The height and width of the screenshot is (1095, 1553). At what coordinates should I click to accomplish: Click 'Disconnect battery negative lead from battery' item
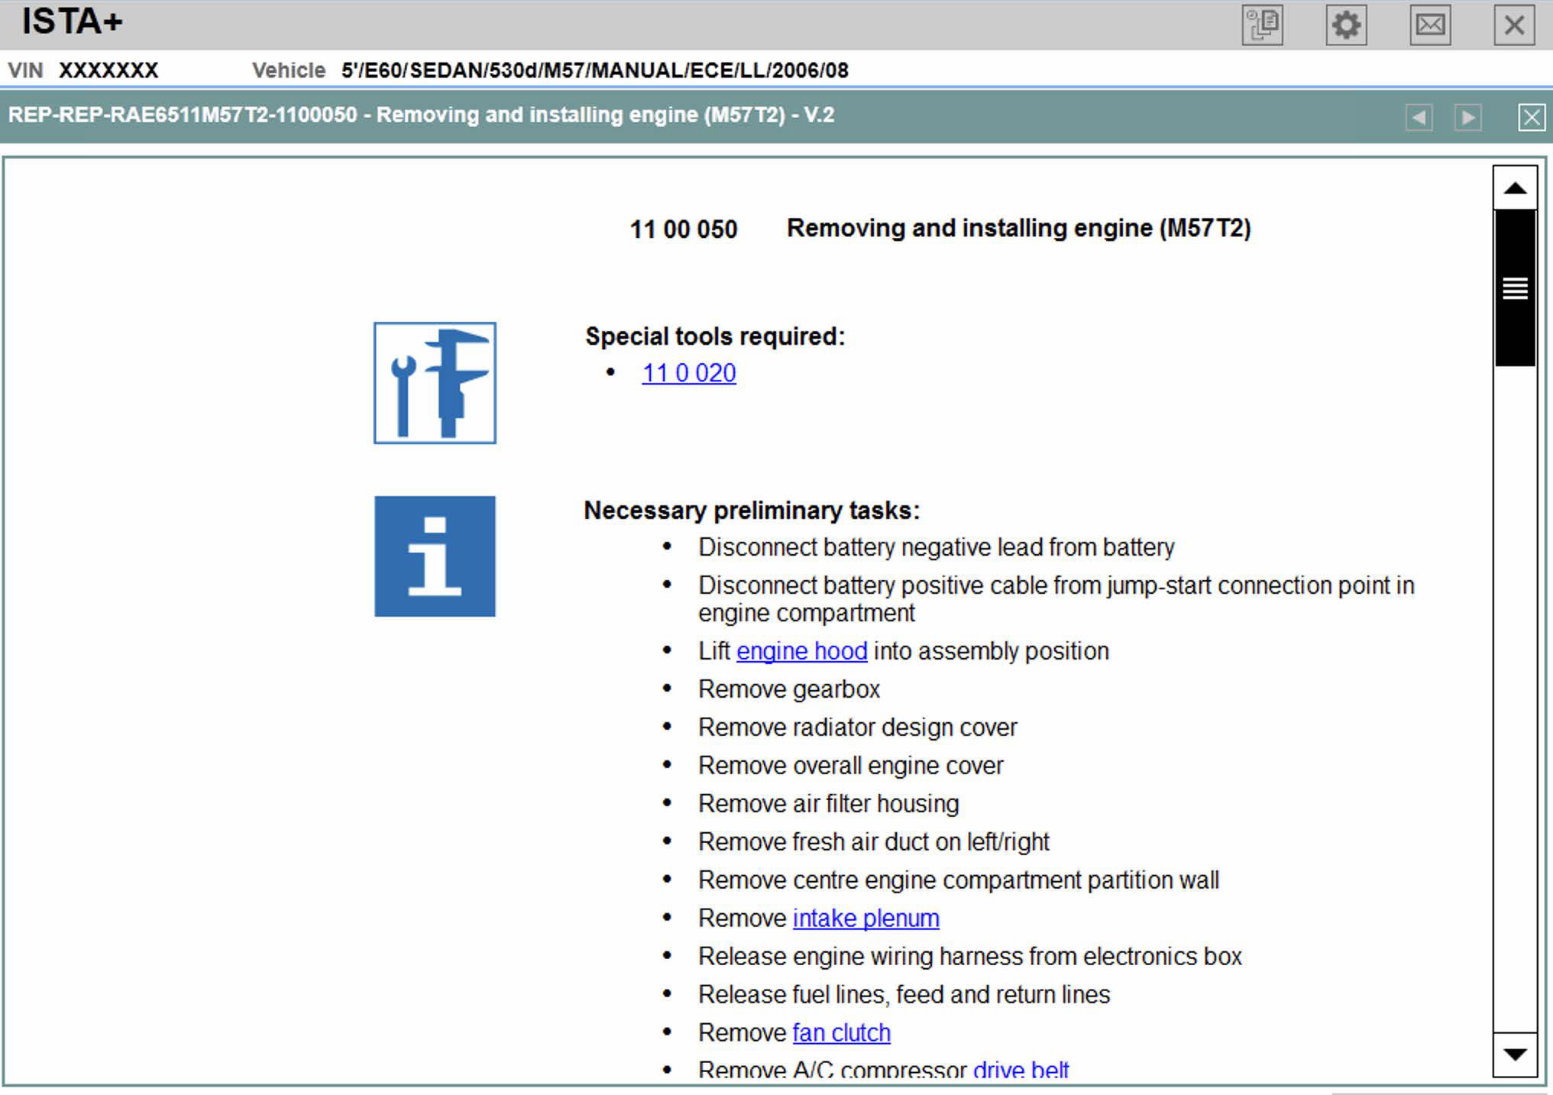tap(936, 547)
